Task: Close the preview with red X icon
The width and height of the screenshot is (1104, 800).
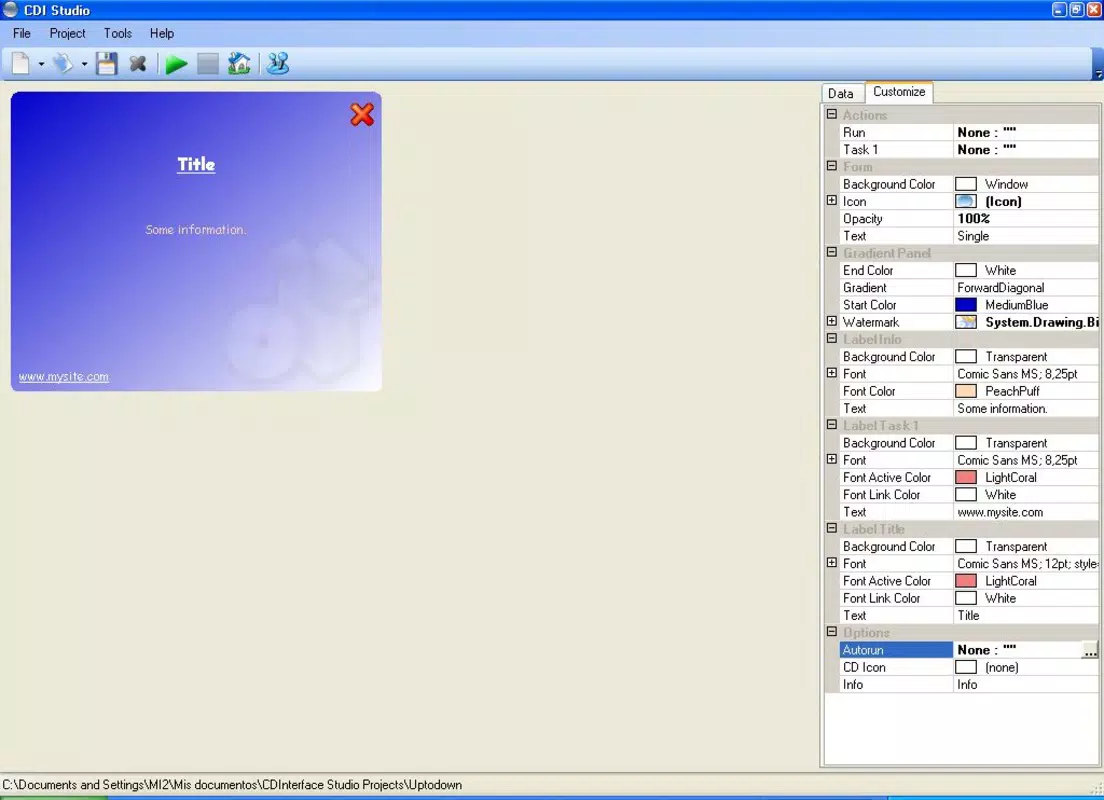Action: click(x=362, y=114)
